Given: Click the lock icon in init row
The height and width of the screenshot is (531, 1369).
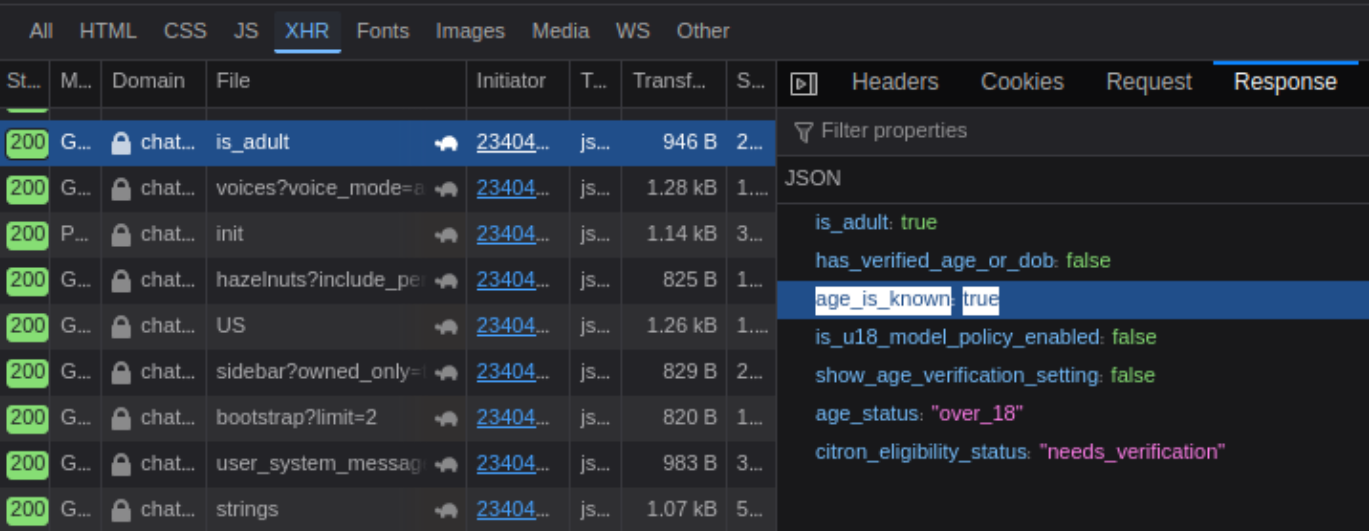Looking at the screenshot, I should tap(121, 234).
